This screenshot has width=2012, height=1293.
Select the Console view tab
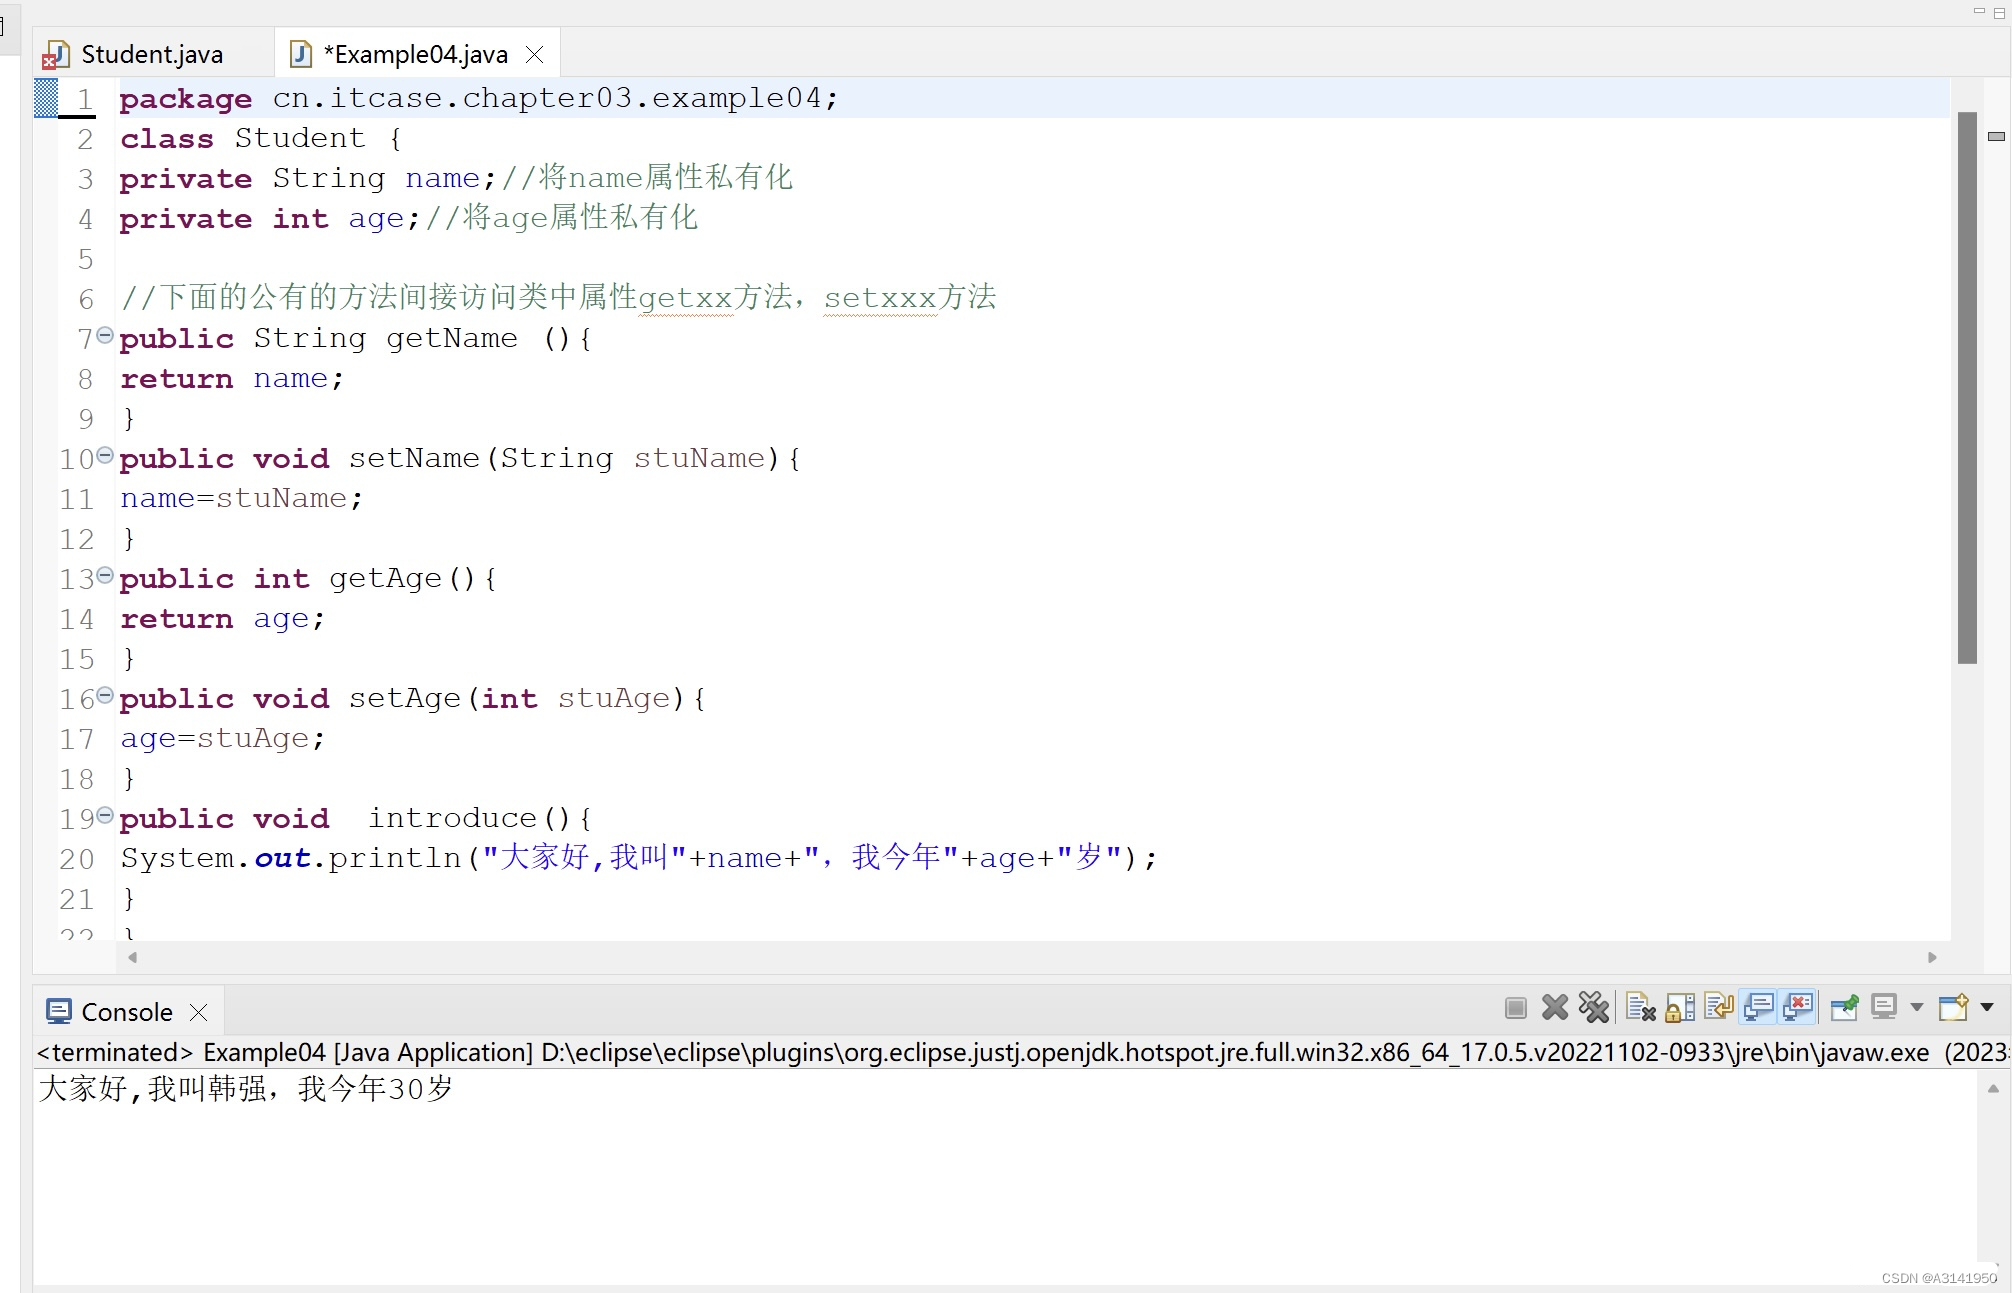pos(126,1012)
